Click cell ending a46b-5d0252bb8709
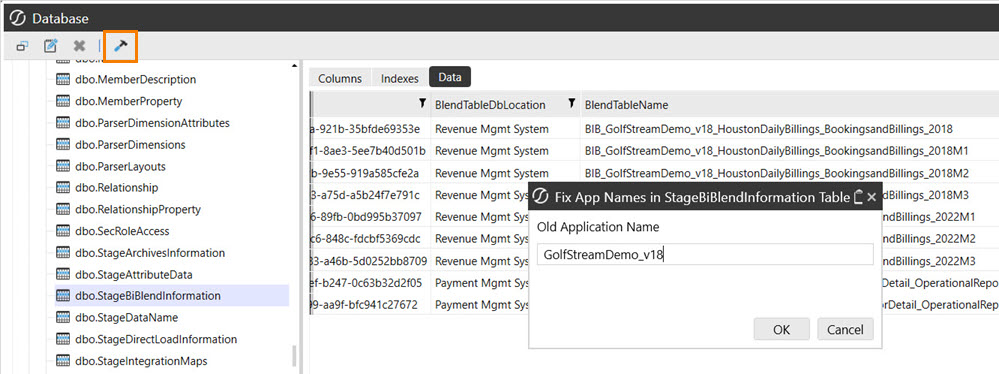 tap(370, 261)
